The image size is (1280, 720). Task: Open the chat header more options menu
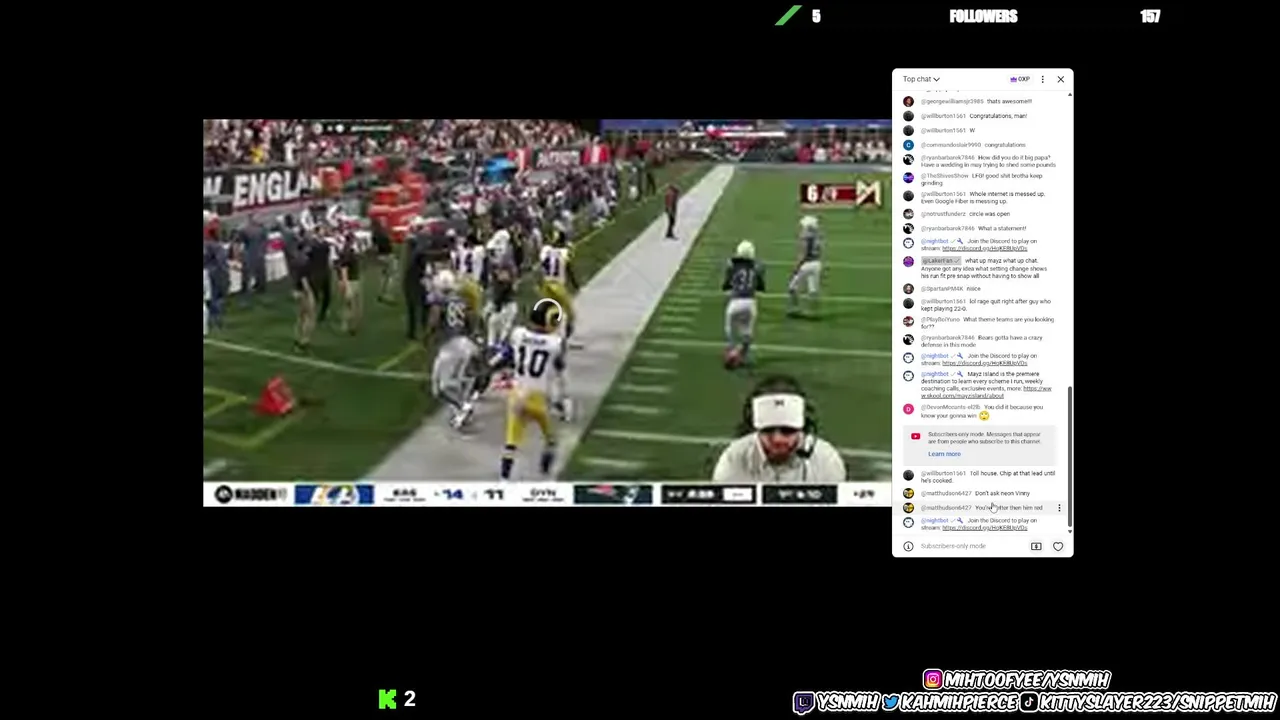pos(1042,79)
